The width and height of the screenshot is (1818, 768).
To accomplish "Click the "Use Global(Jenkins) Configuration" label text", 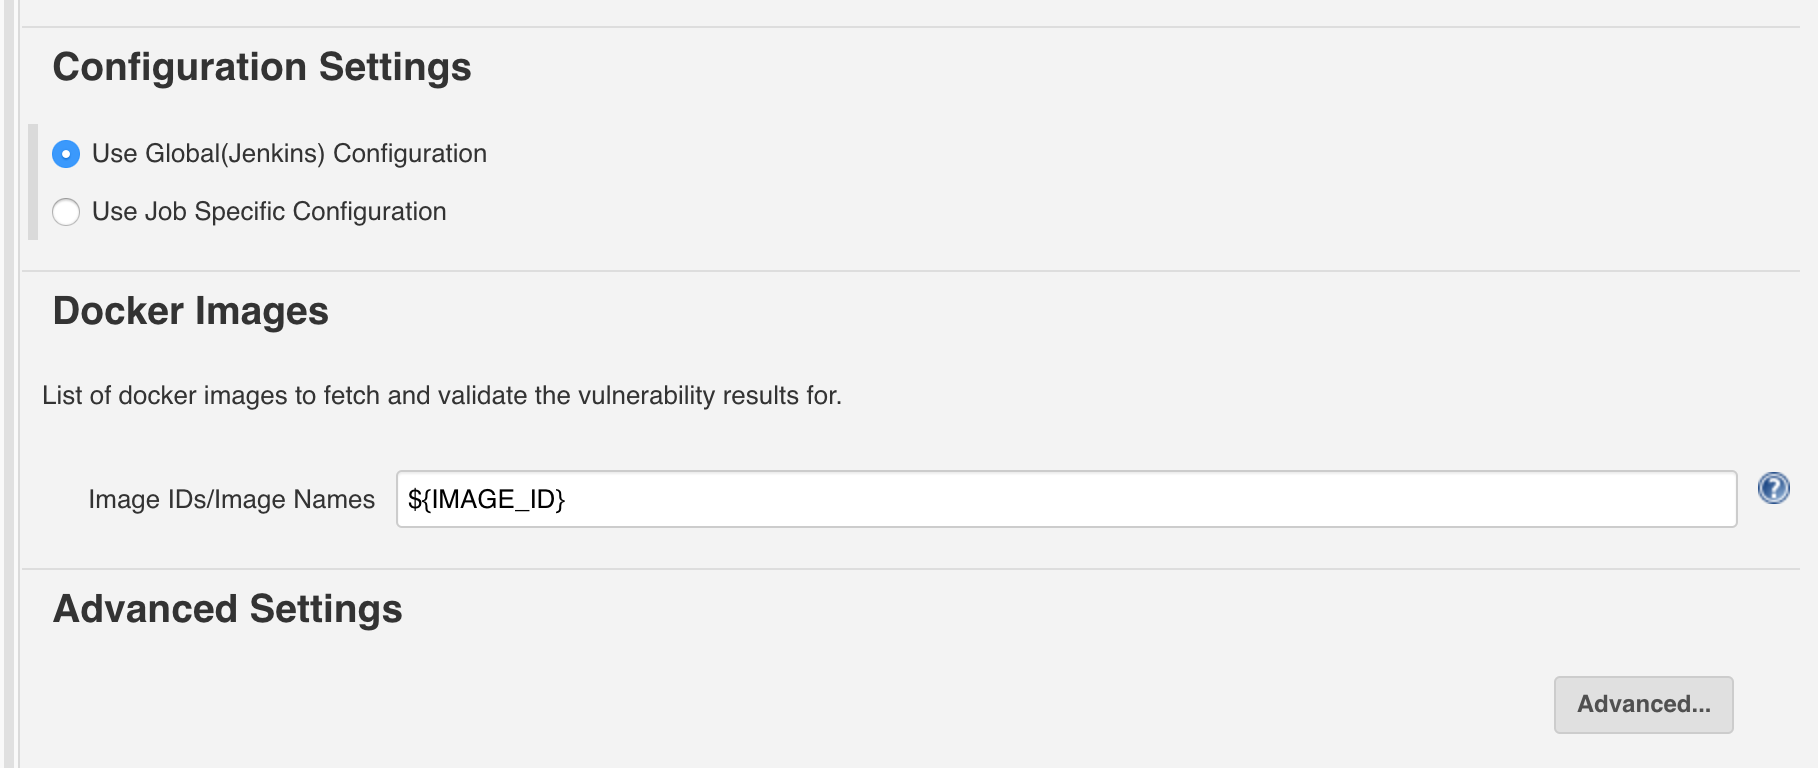I will pos(289,154).
